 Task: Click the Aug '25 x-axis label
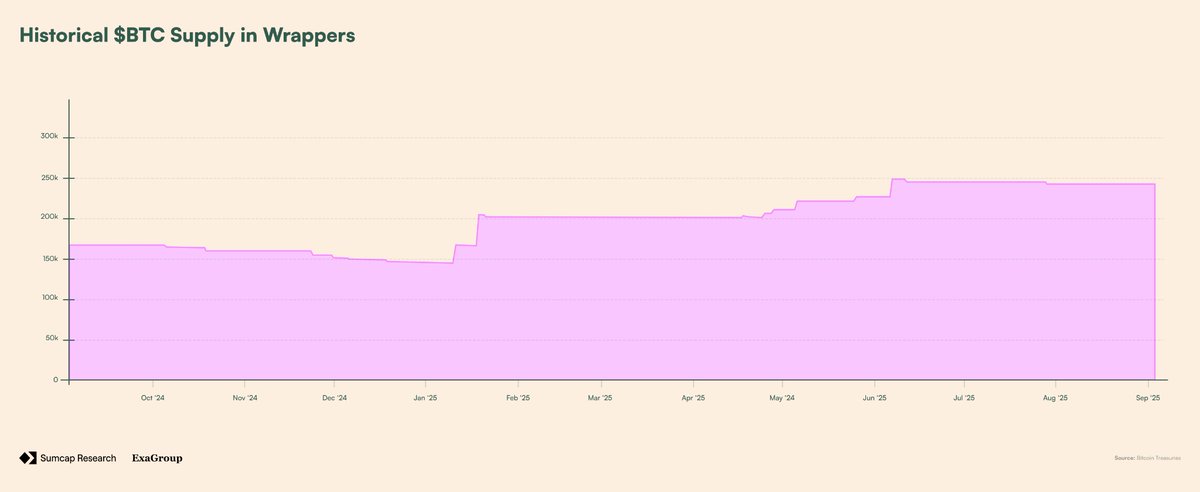(x=1056, y=398)
